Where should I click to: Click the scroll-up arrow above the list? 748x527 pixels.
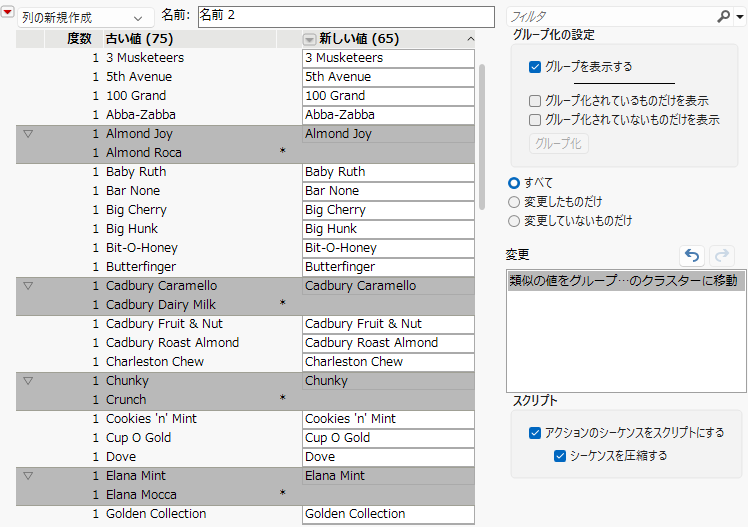[470, 39]
